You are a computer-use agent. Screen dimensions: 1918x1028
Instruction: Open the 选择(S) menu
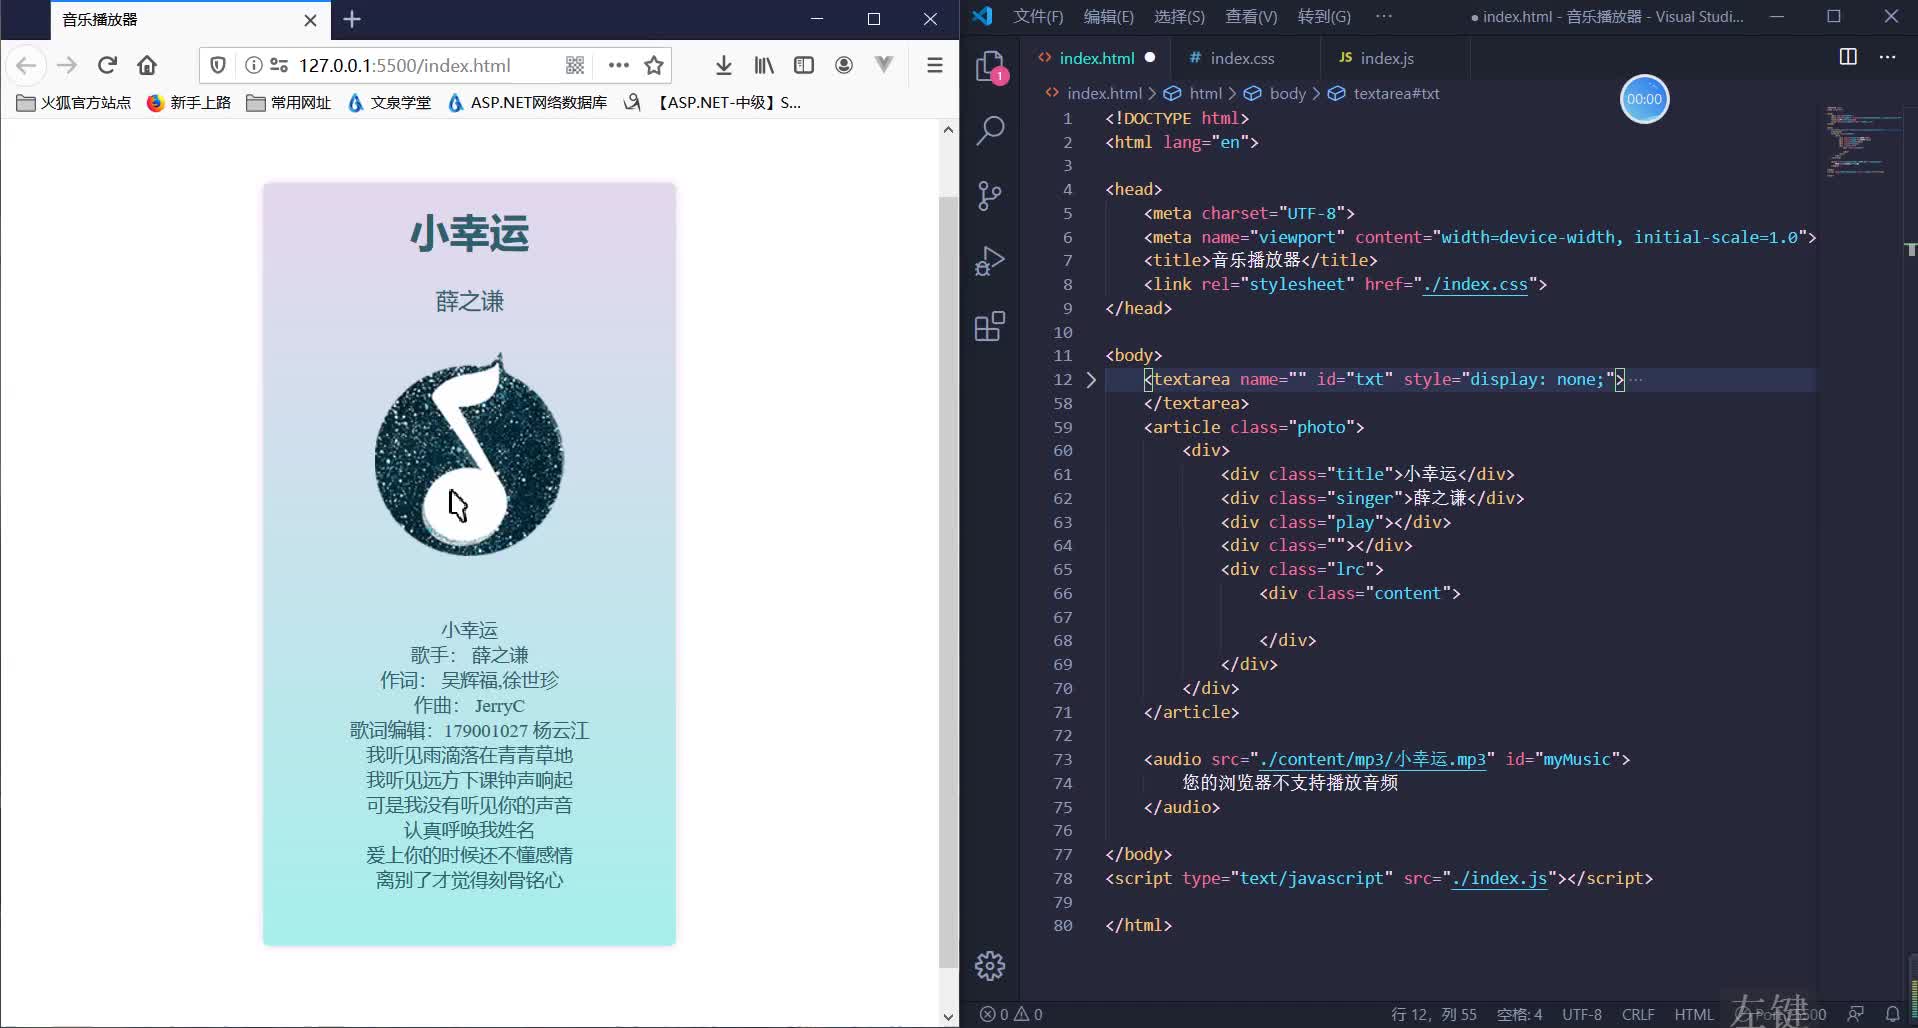coord(1179,16)
